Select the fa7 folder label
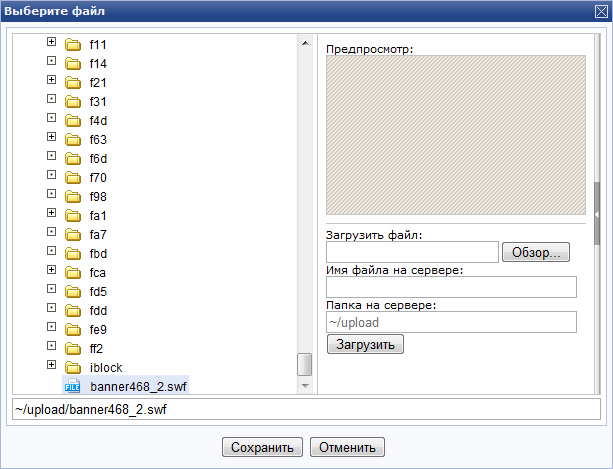This screenshot has height=469, width=613. pos(98,235)
